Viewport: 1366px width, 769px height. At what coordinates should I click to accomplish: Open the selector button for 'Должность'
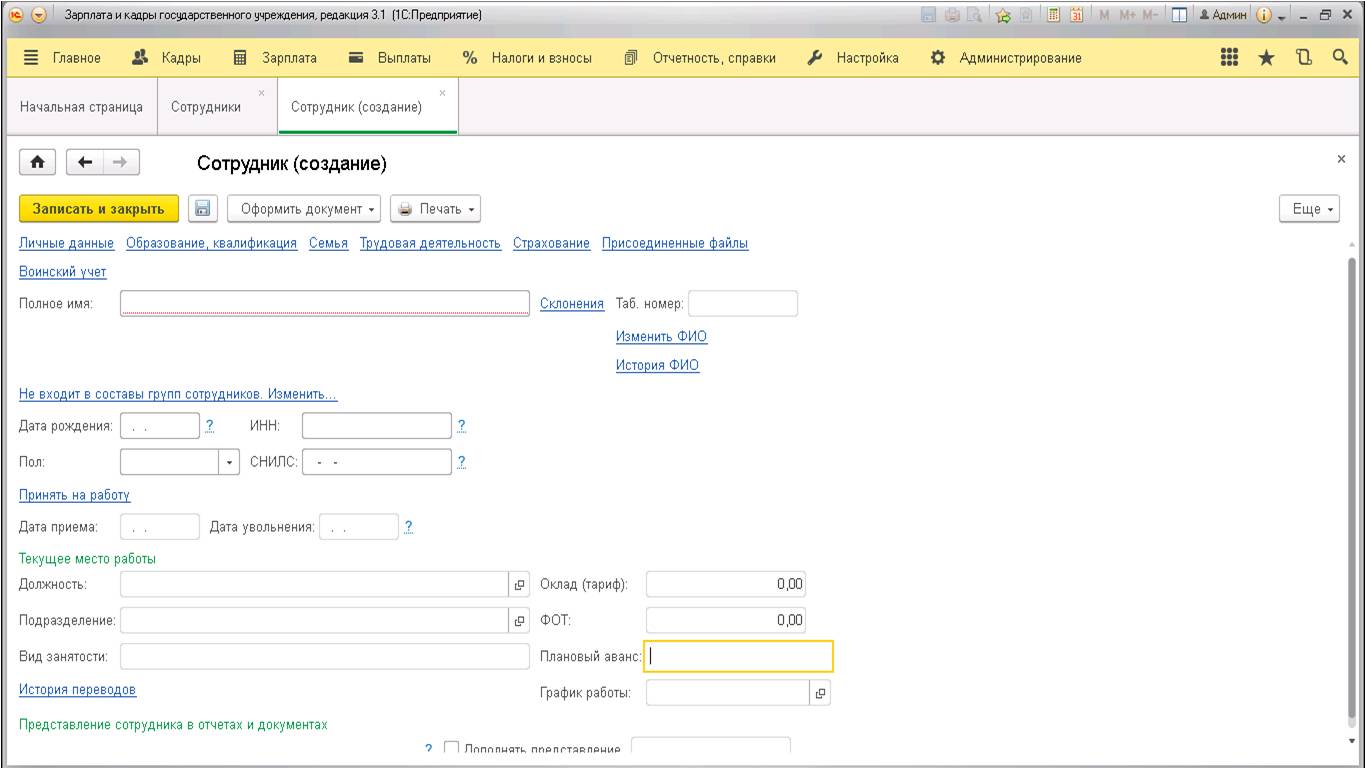click(x=519, y=585)
